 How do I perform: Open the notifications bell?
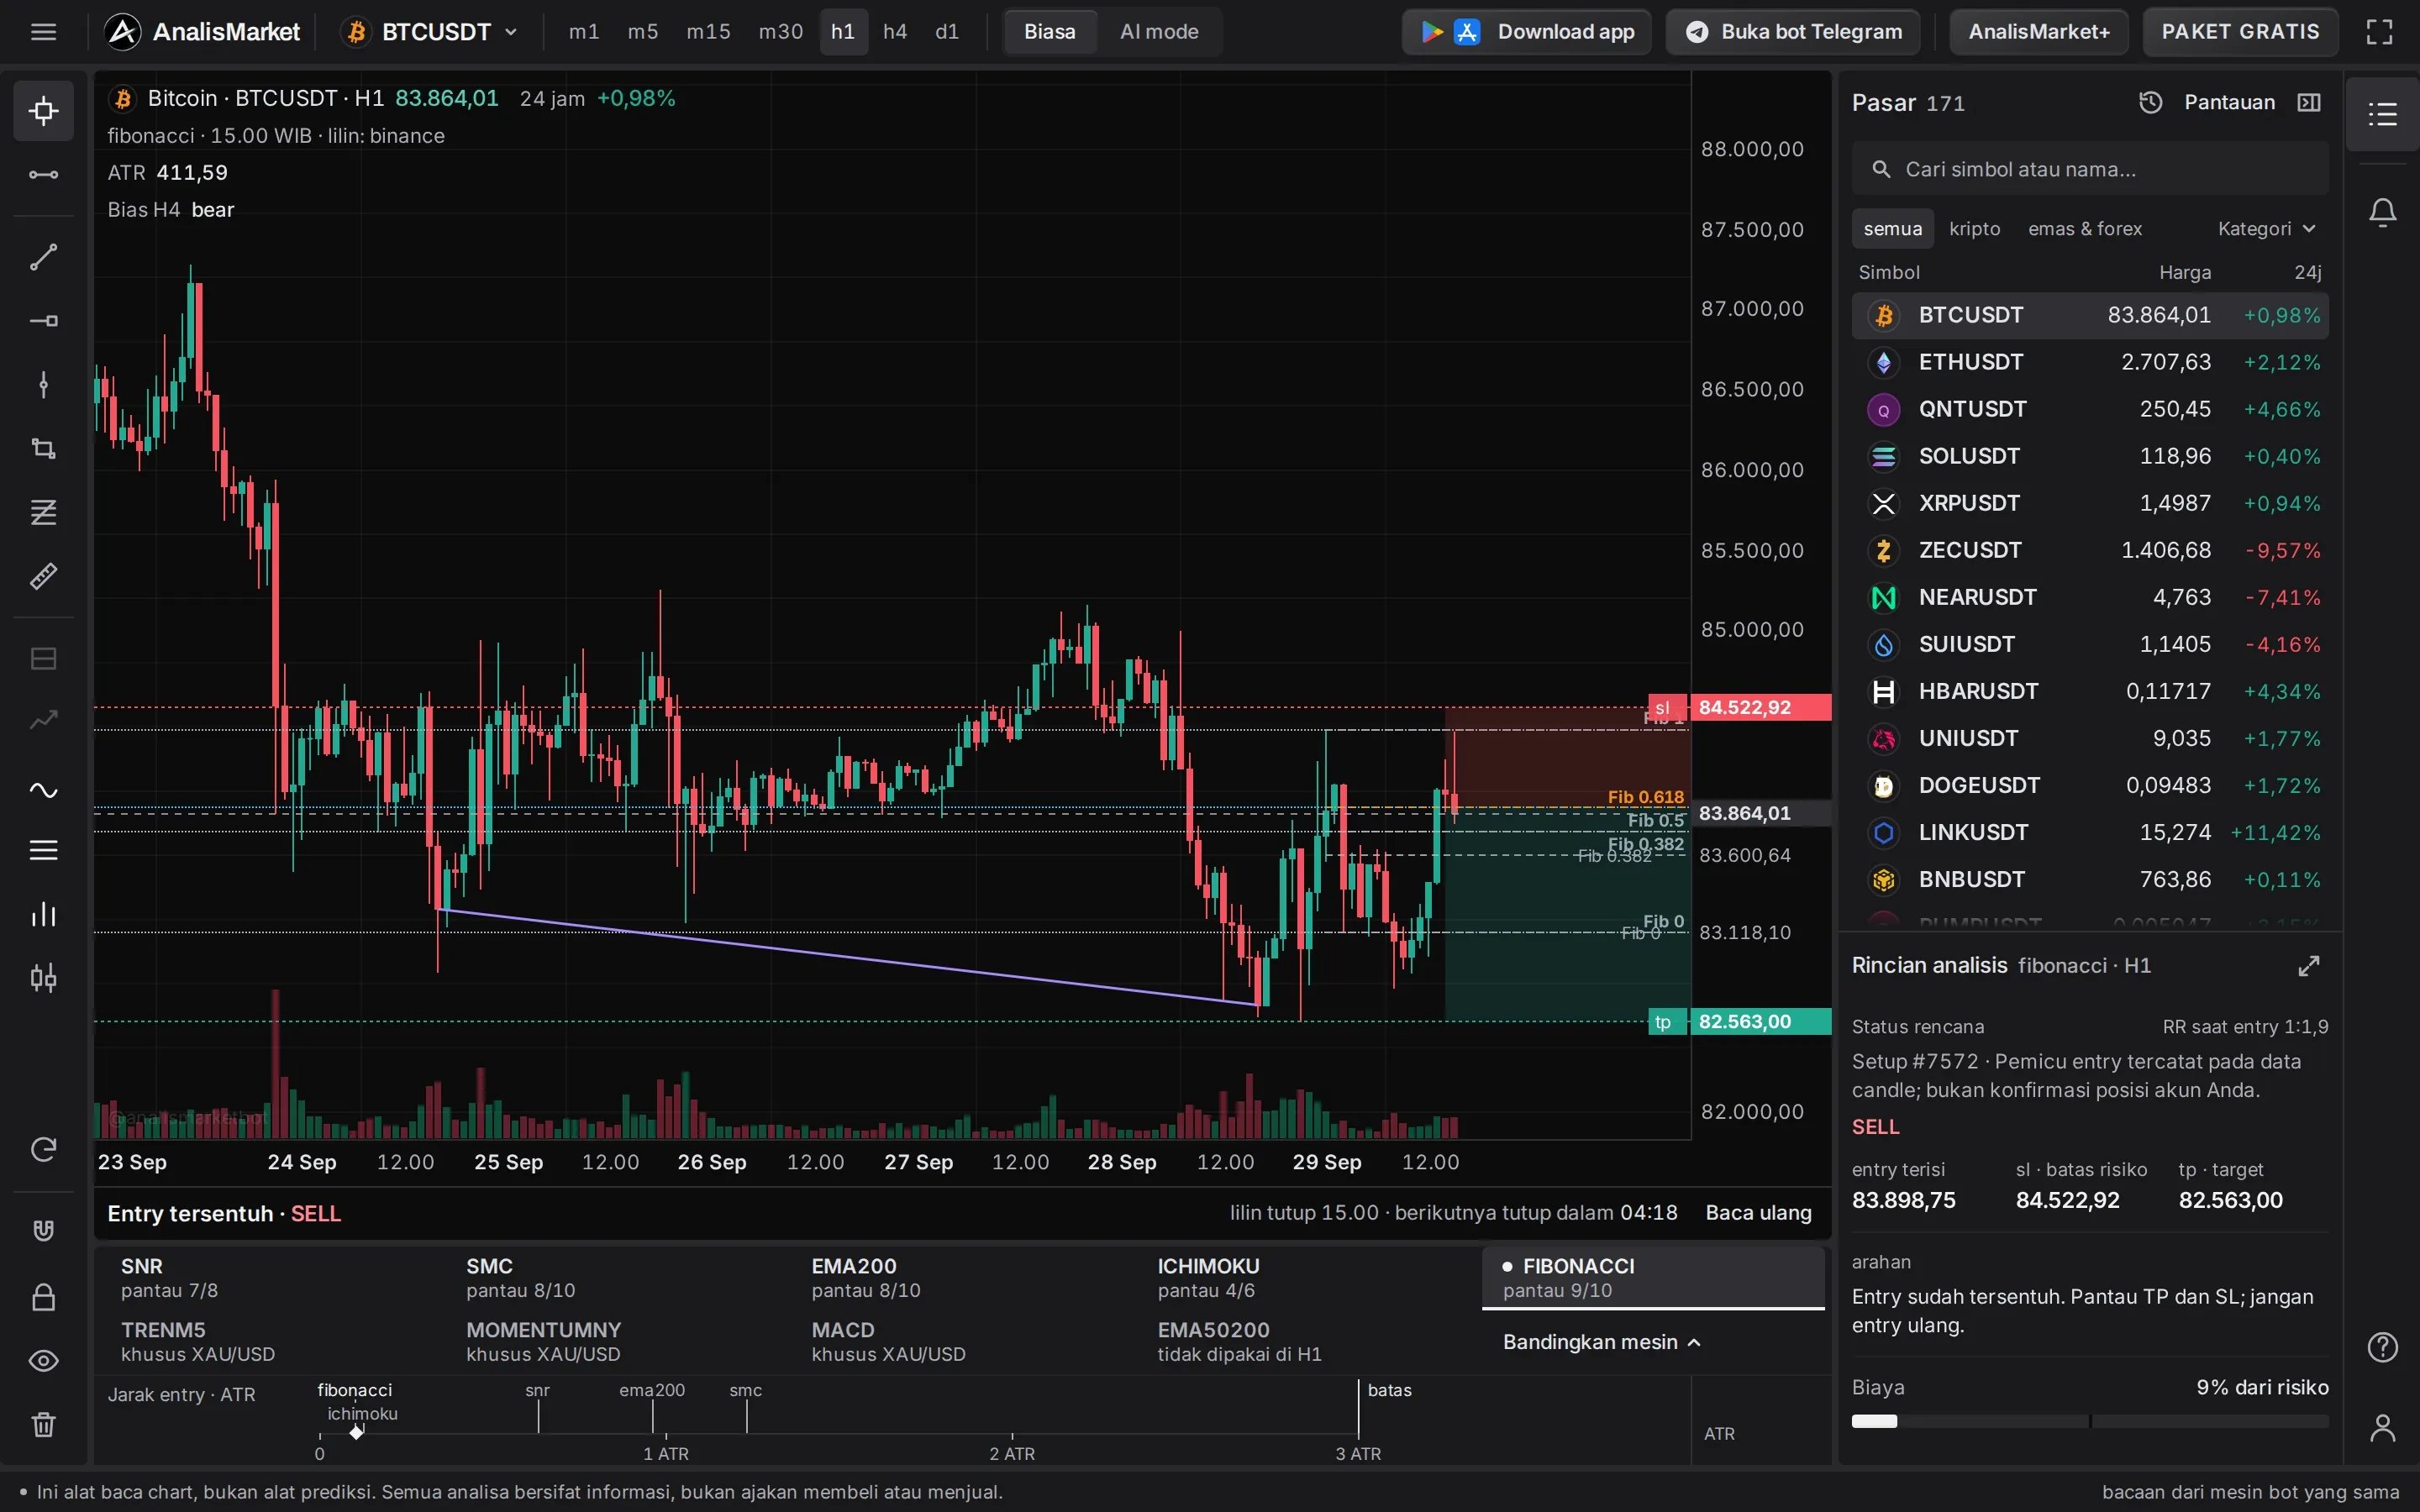[2383, 212]
